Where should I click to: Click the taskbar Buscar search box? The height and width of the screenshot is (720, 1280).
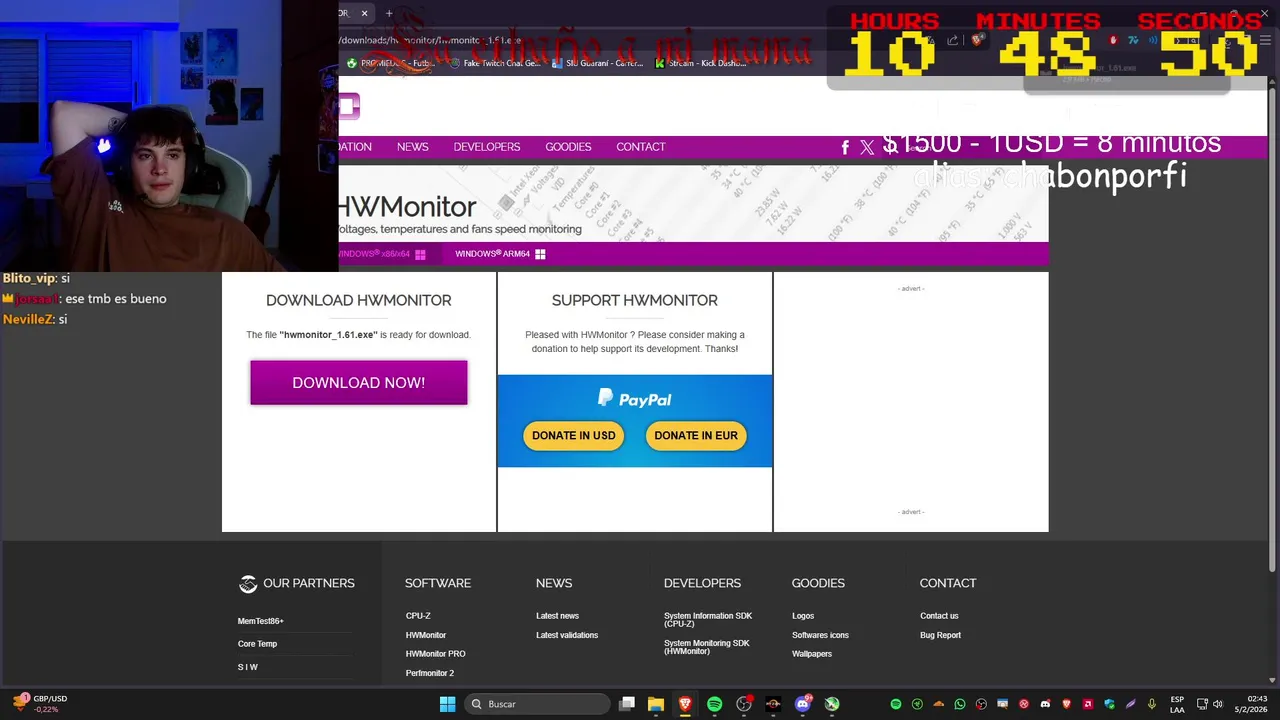tap(538, 704)
